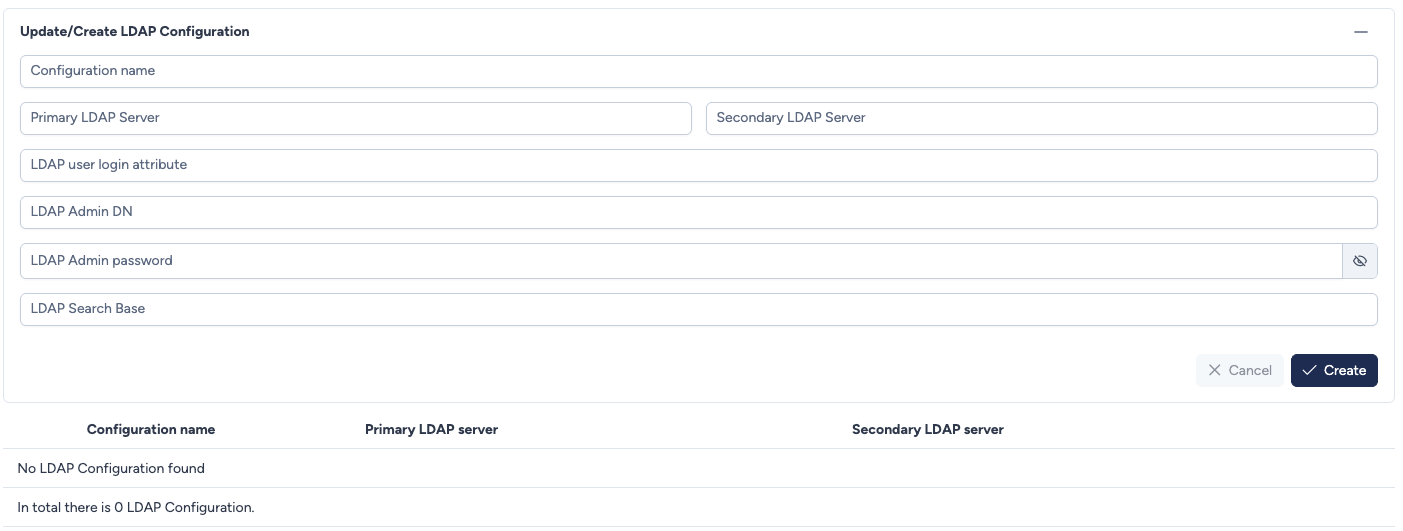
Task: Focus the Configuration name input field
Action: point(698,71)
